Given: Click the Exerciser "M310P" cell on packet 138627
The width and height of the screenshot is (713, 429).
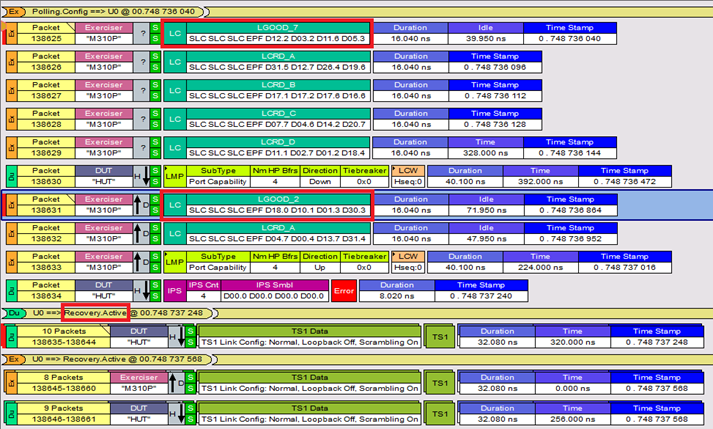Looking at the screenshot, I should click(x=104, y=91).
